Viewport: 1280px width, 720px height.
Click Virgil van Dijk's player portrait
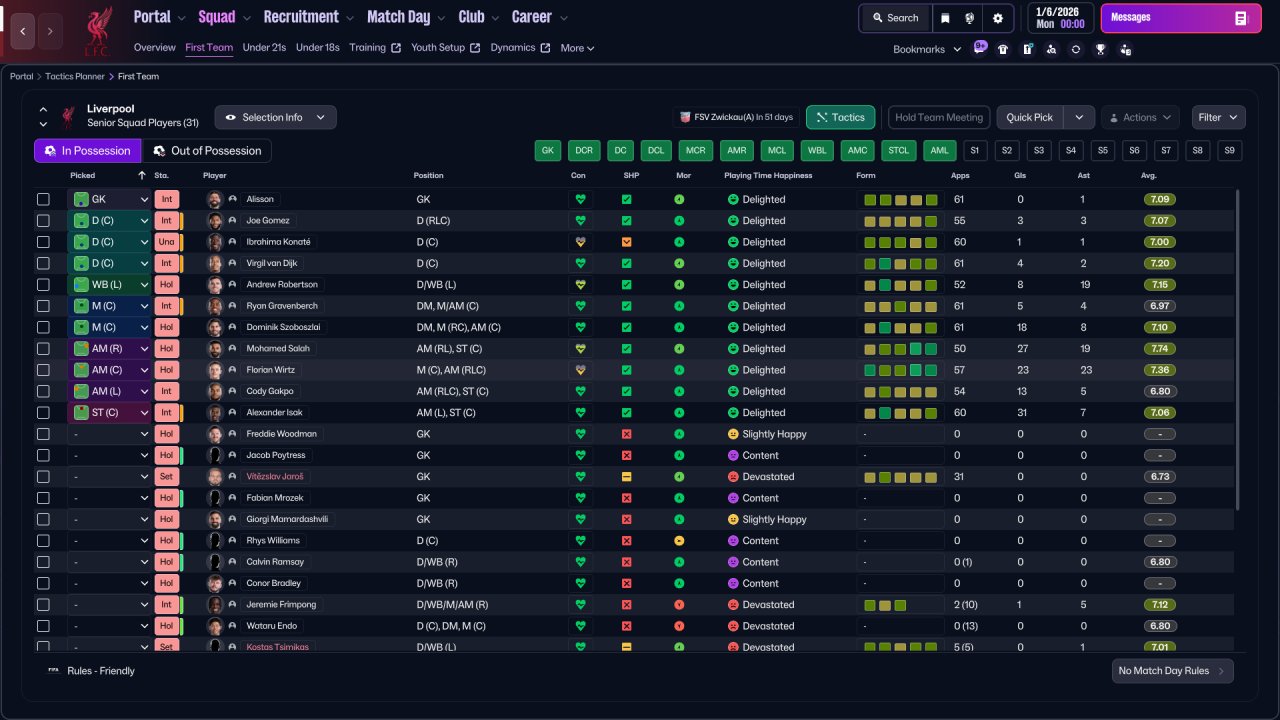coord(214,263)
